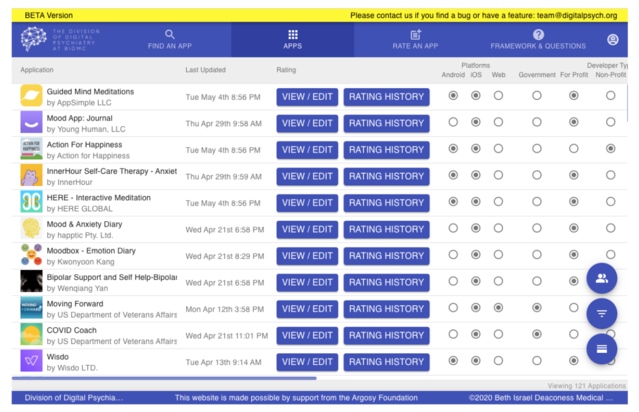
Task: Click the Bipolar Support app icon
Action: 31,282
